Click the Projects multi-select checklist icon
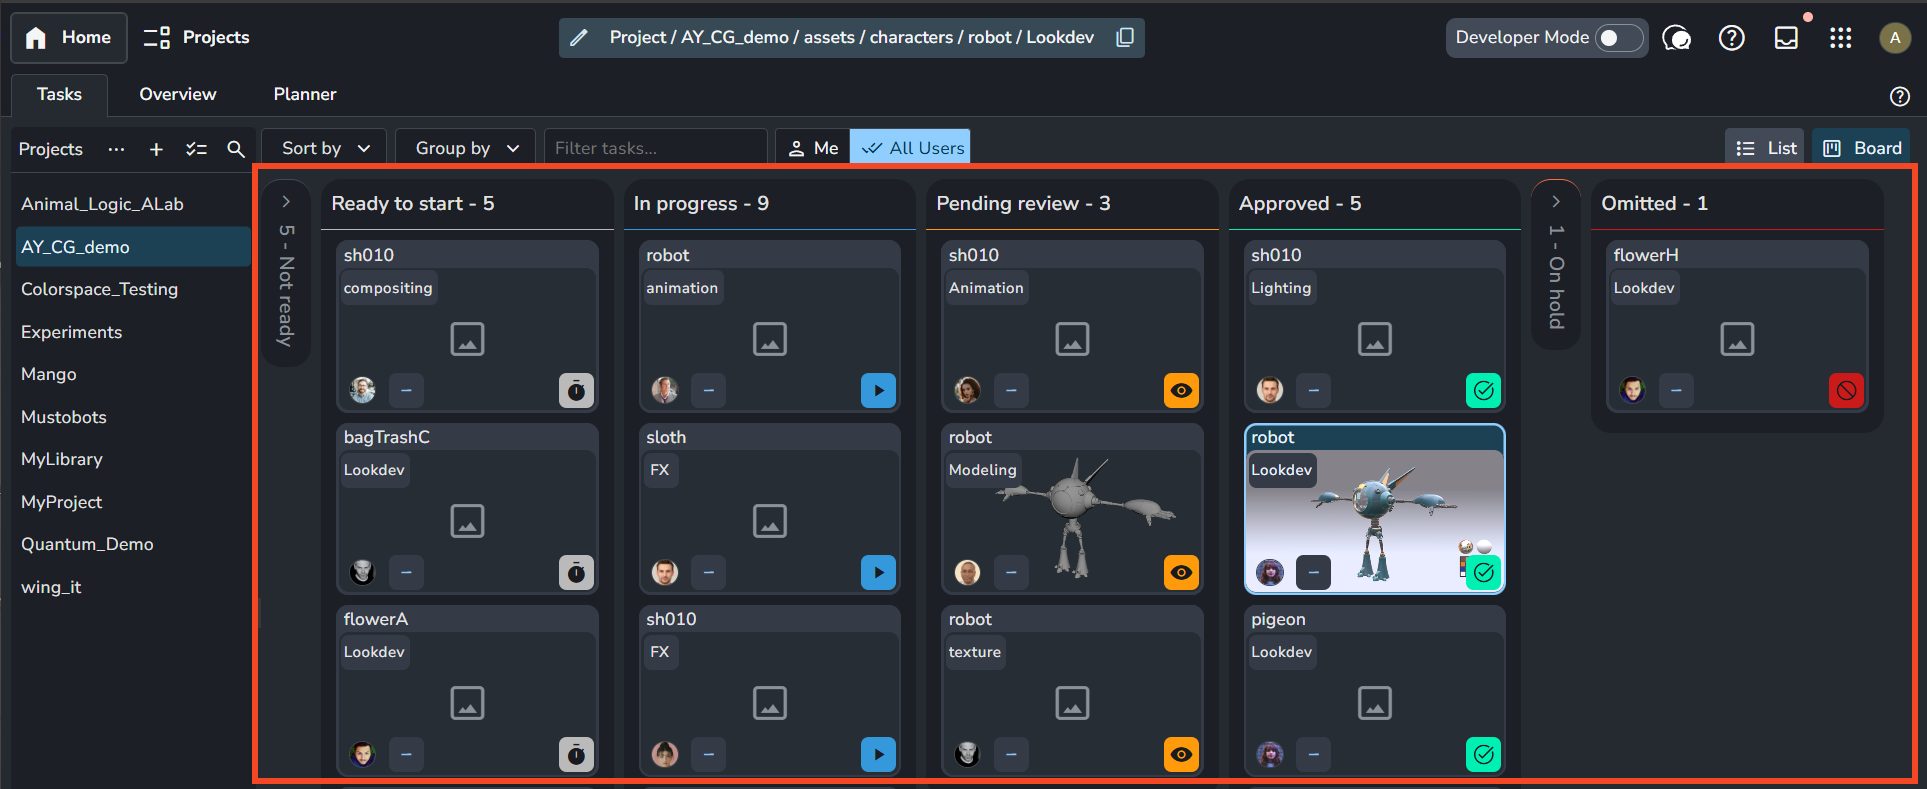Viewport: 1927px width, 789px height. [196, 149]
